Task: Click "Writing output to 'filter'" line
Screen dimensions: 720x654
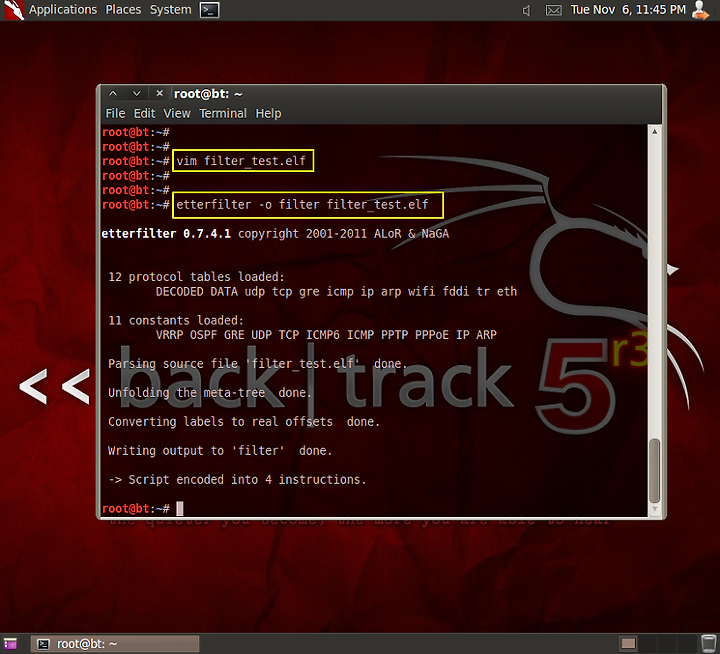Action: pyautogui.click(x=220, y=451)
